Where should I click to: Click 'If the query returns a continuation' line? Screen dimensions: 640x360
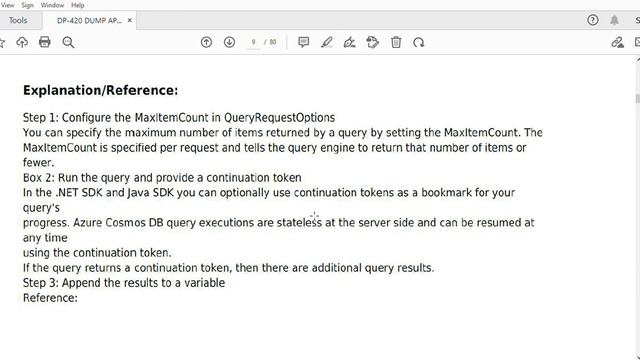[229, 268]
